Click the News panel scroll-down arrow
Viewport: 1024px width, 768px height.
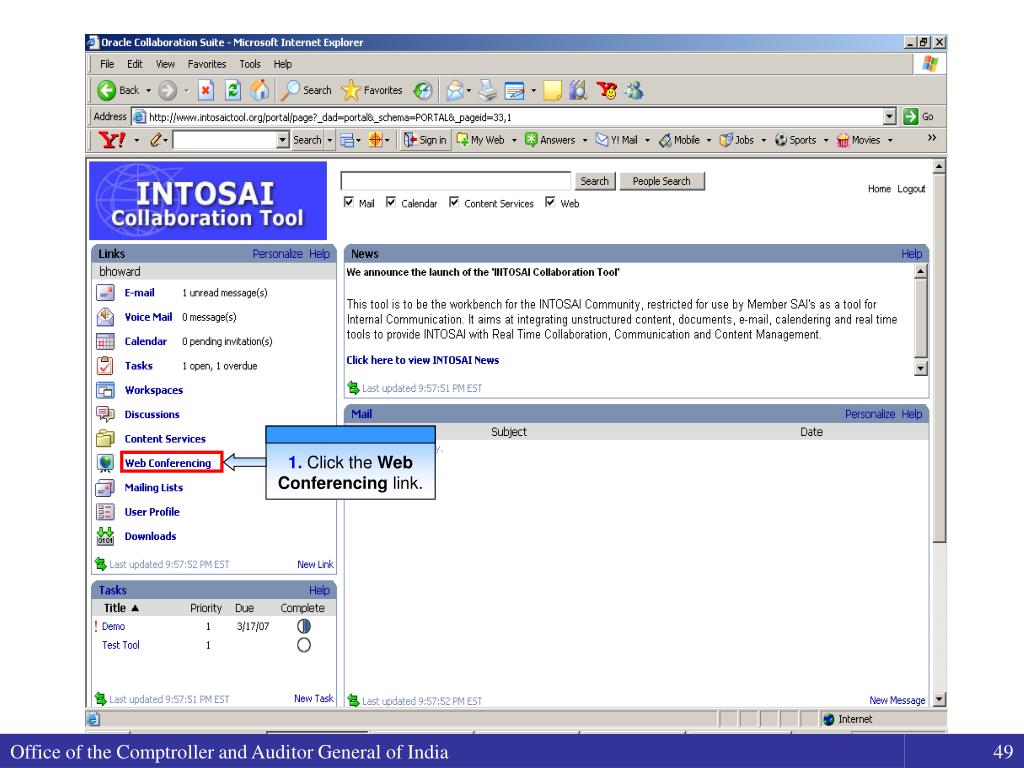(x=921, y=368)
